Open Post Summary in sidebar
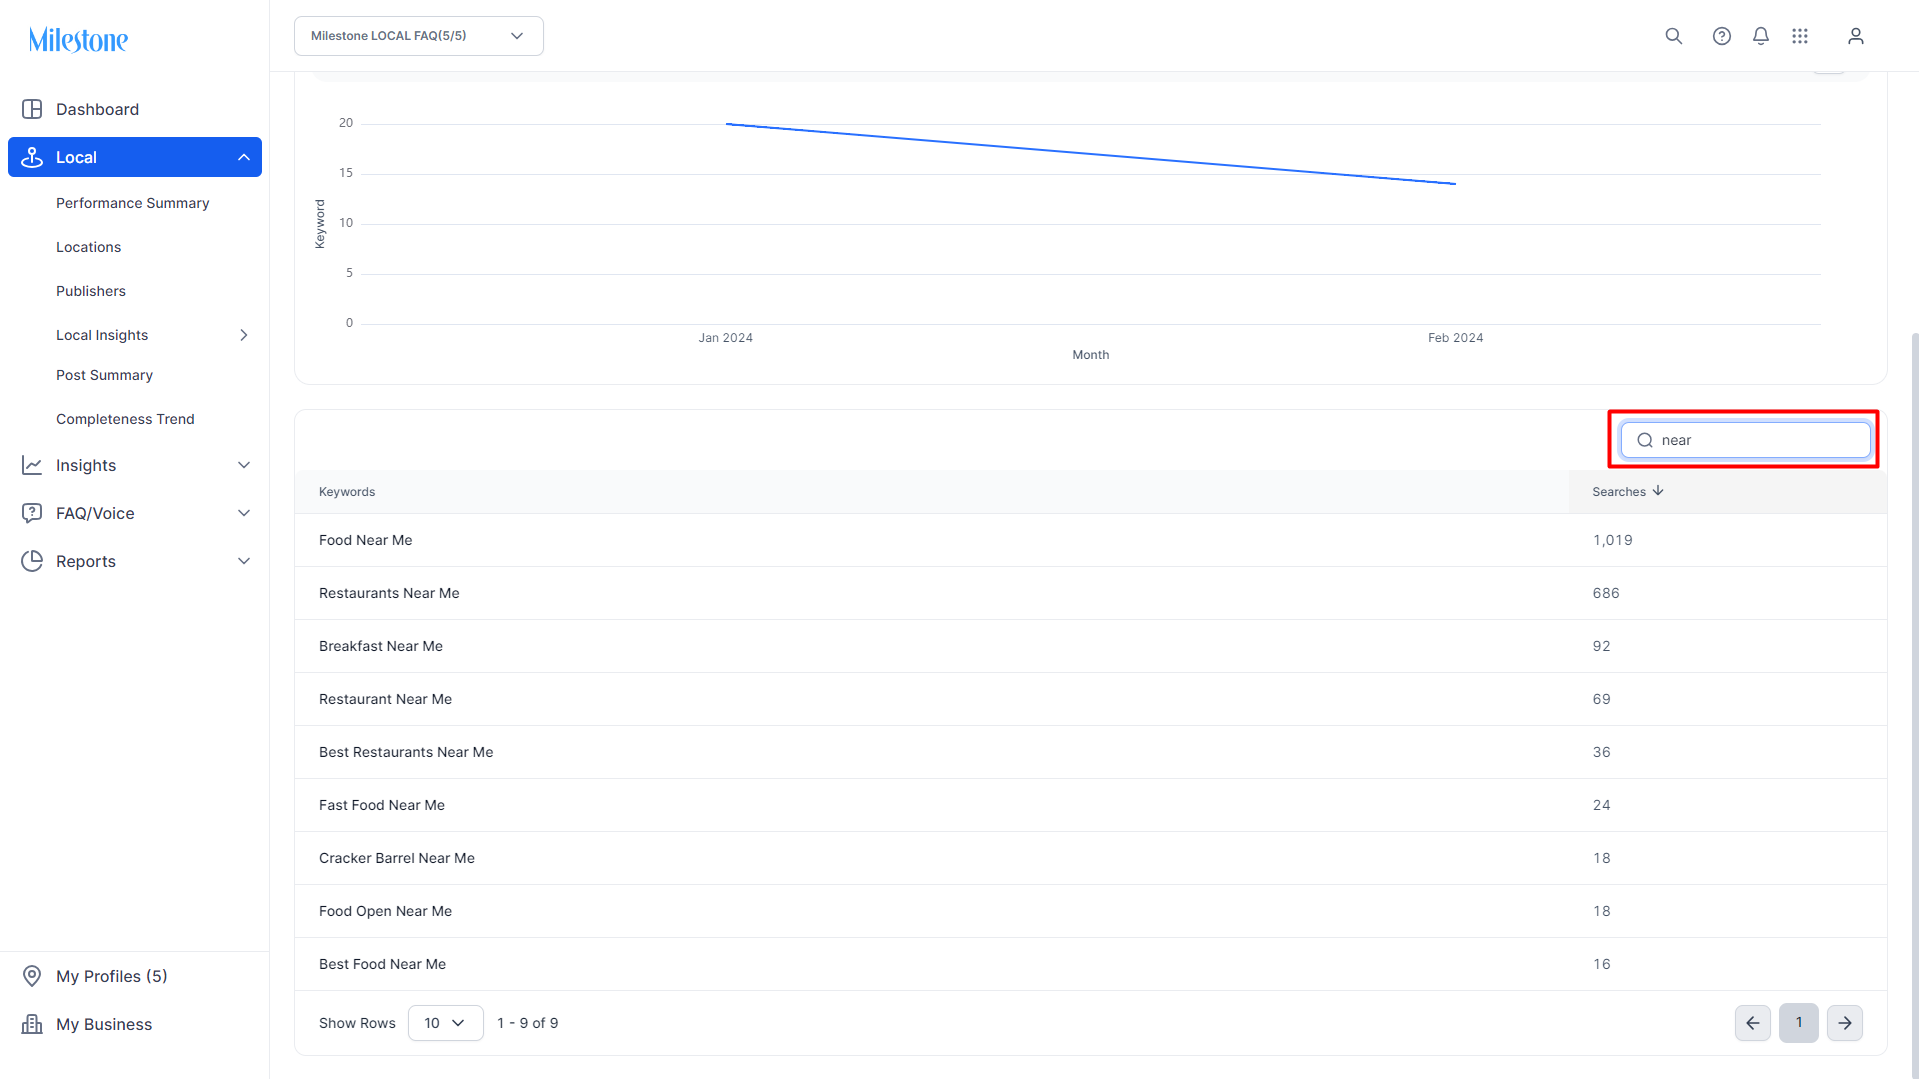The height and width of the screenshot is (1079, 1919). click(104, 375)
